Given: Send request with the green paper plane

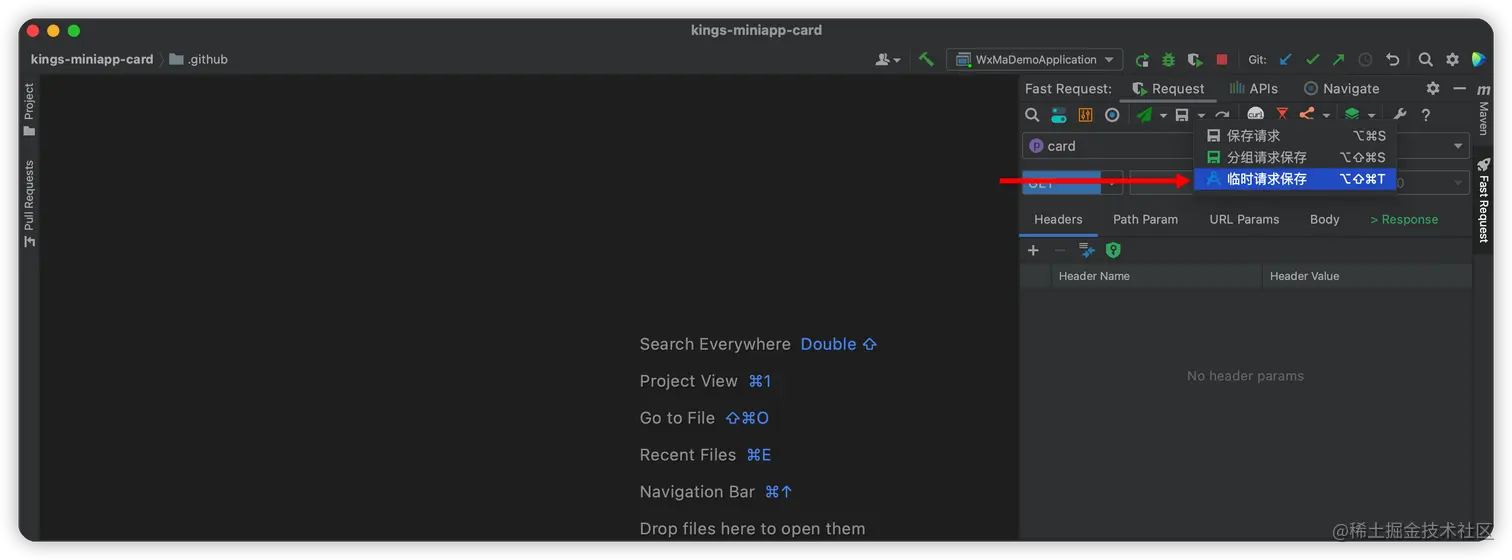Looking at the screenshot, I should (1144, 115).
